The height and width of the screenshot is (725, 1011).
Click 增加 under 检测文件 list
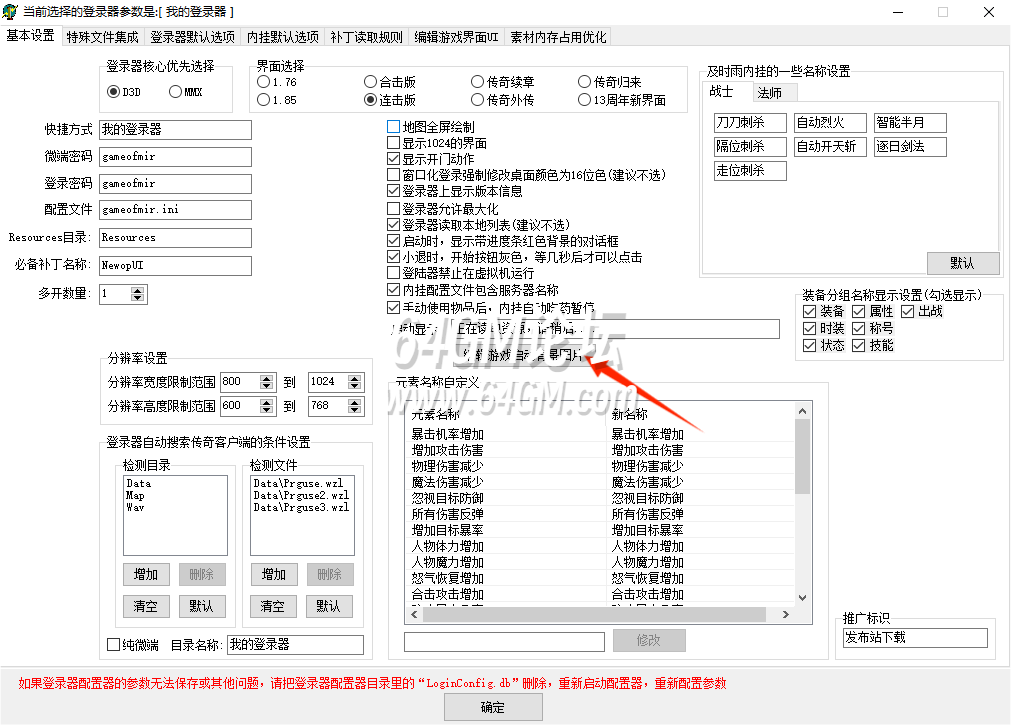click(x=273, y=574)
